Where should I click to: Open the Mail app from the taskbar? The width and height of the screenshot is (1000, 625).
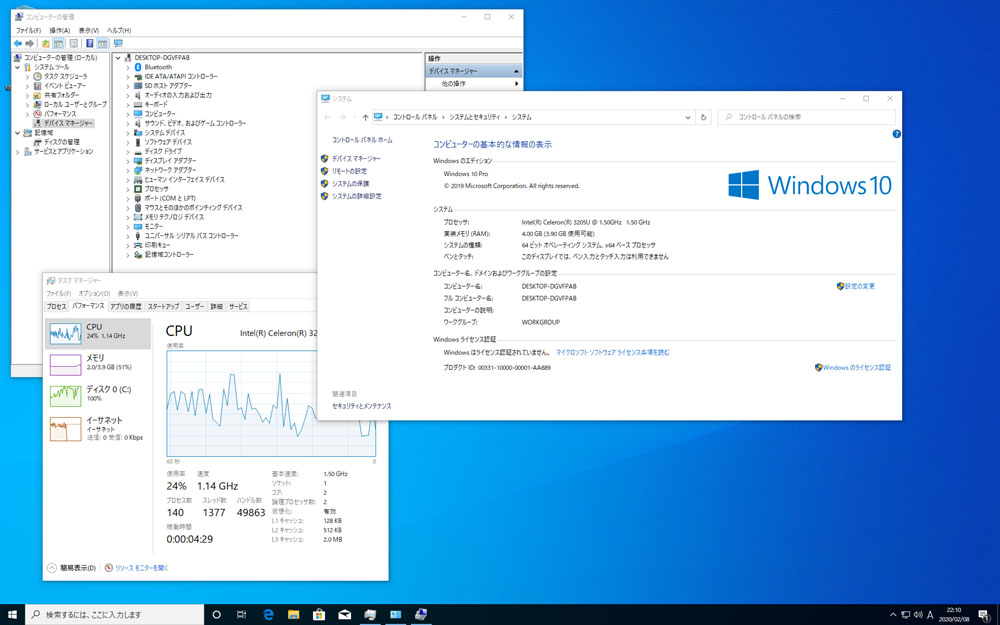coord(344,615)
